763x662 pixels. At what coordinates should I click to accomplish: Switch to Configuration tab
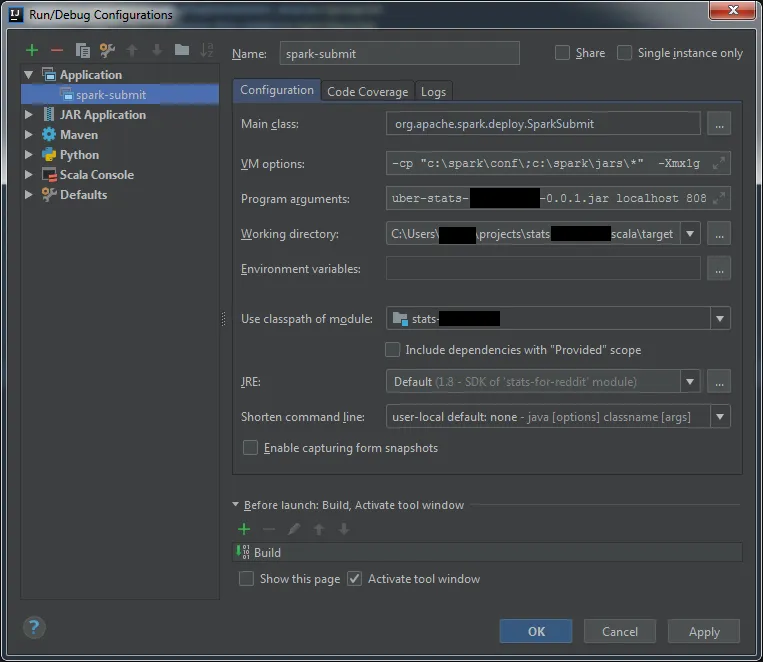[277, 91]
